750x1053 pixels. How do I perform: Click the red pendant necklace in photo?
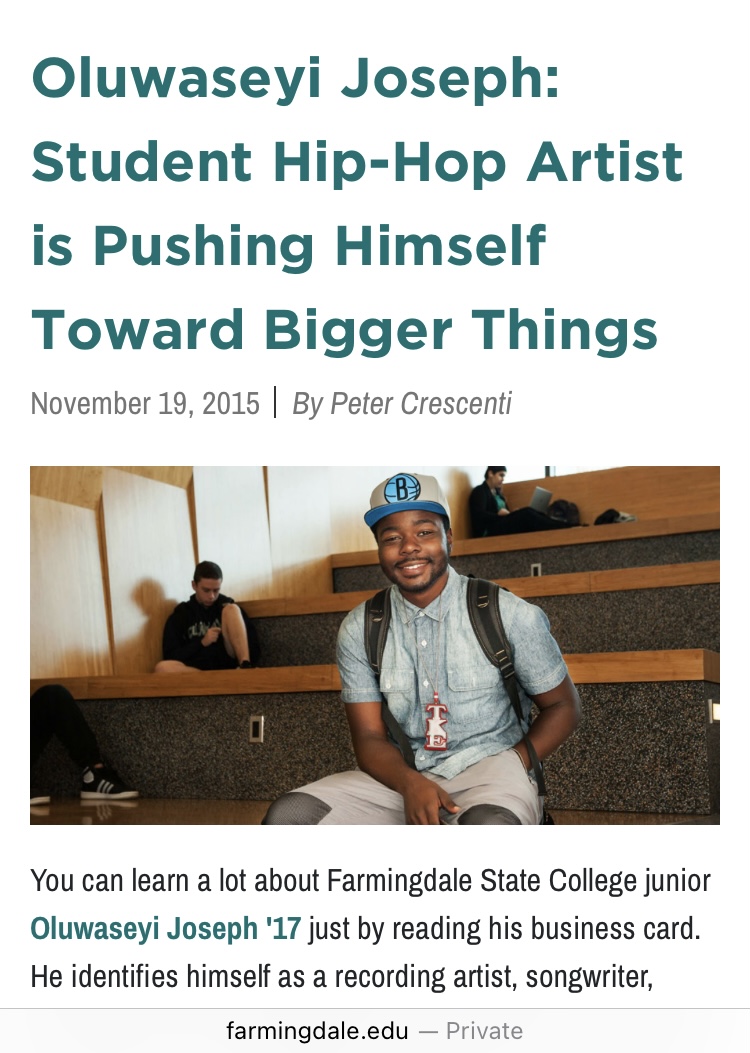(437, 720)
